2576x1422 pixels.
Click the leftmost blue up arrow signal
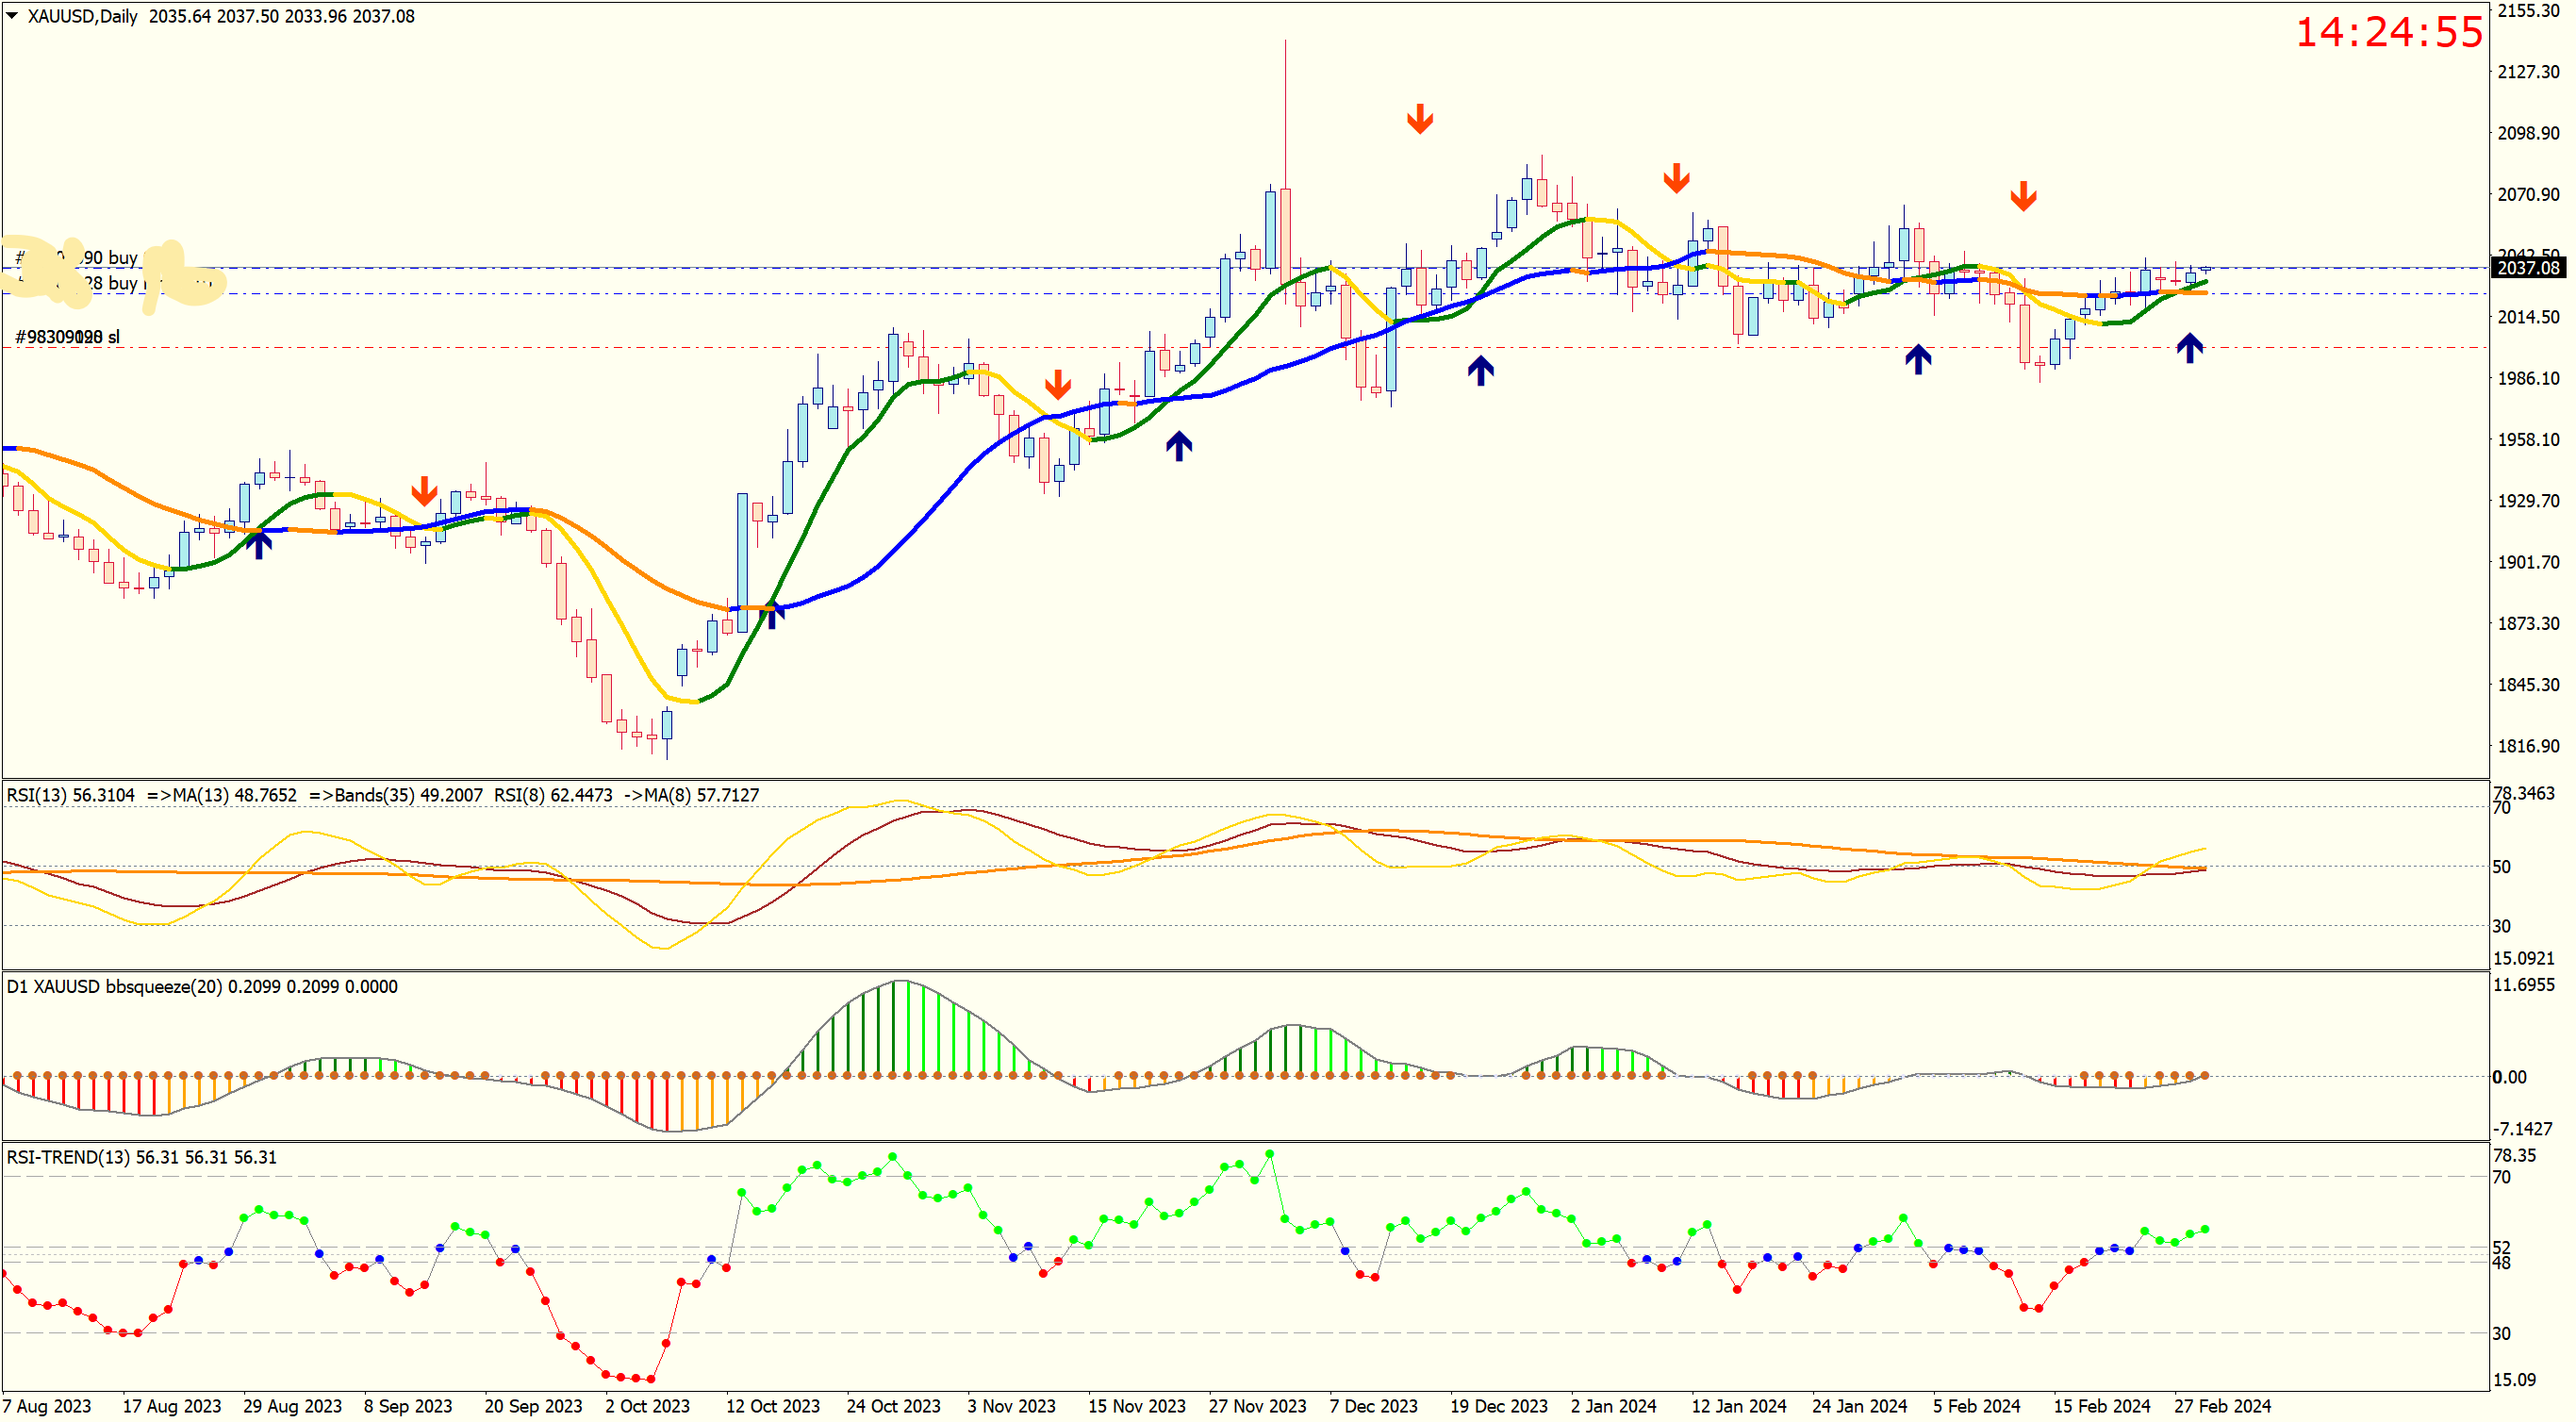(x=259, y=543)
